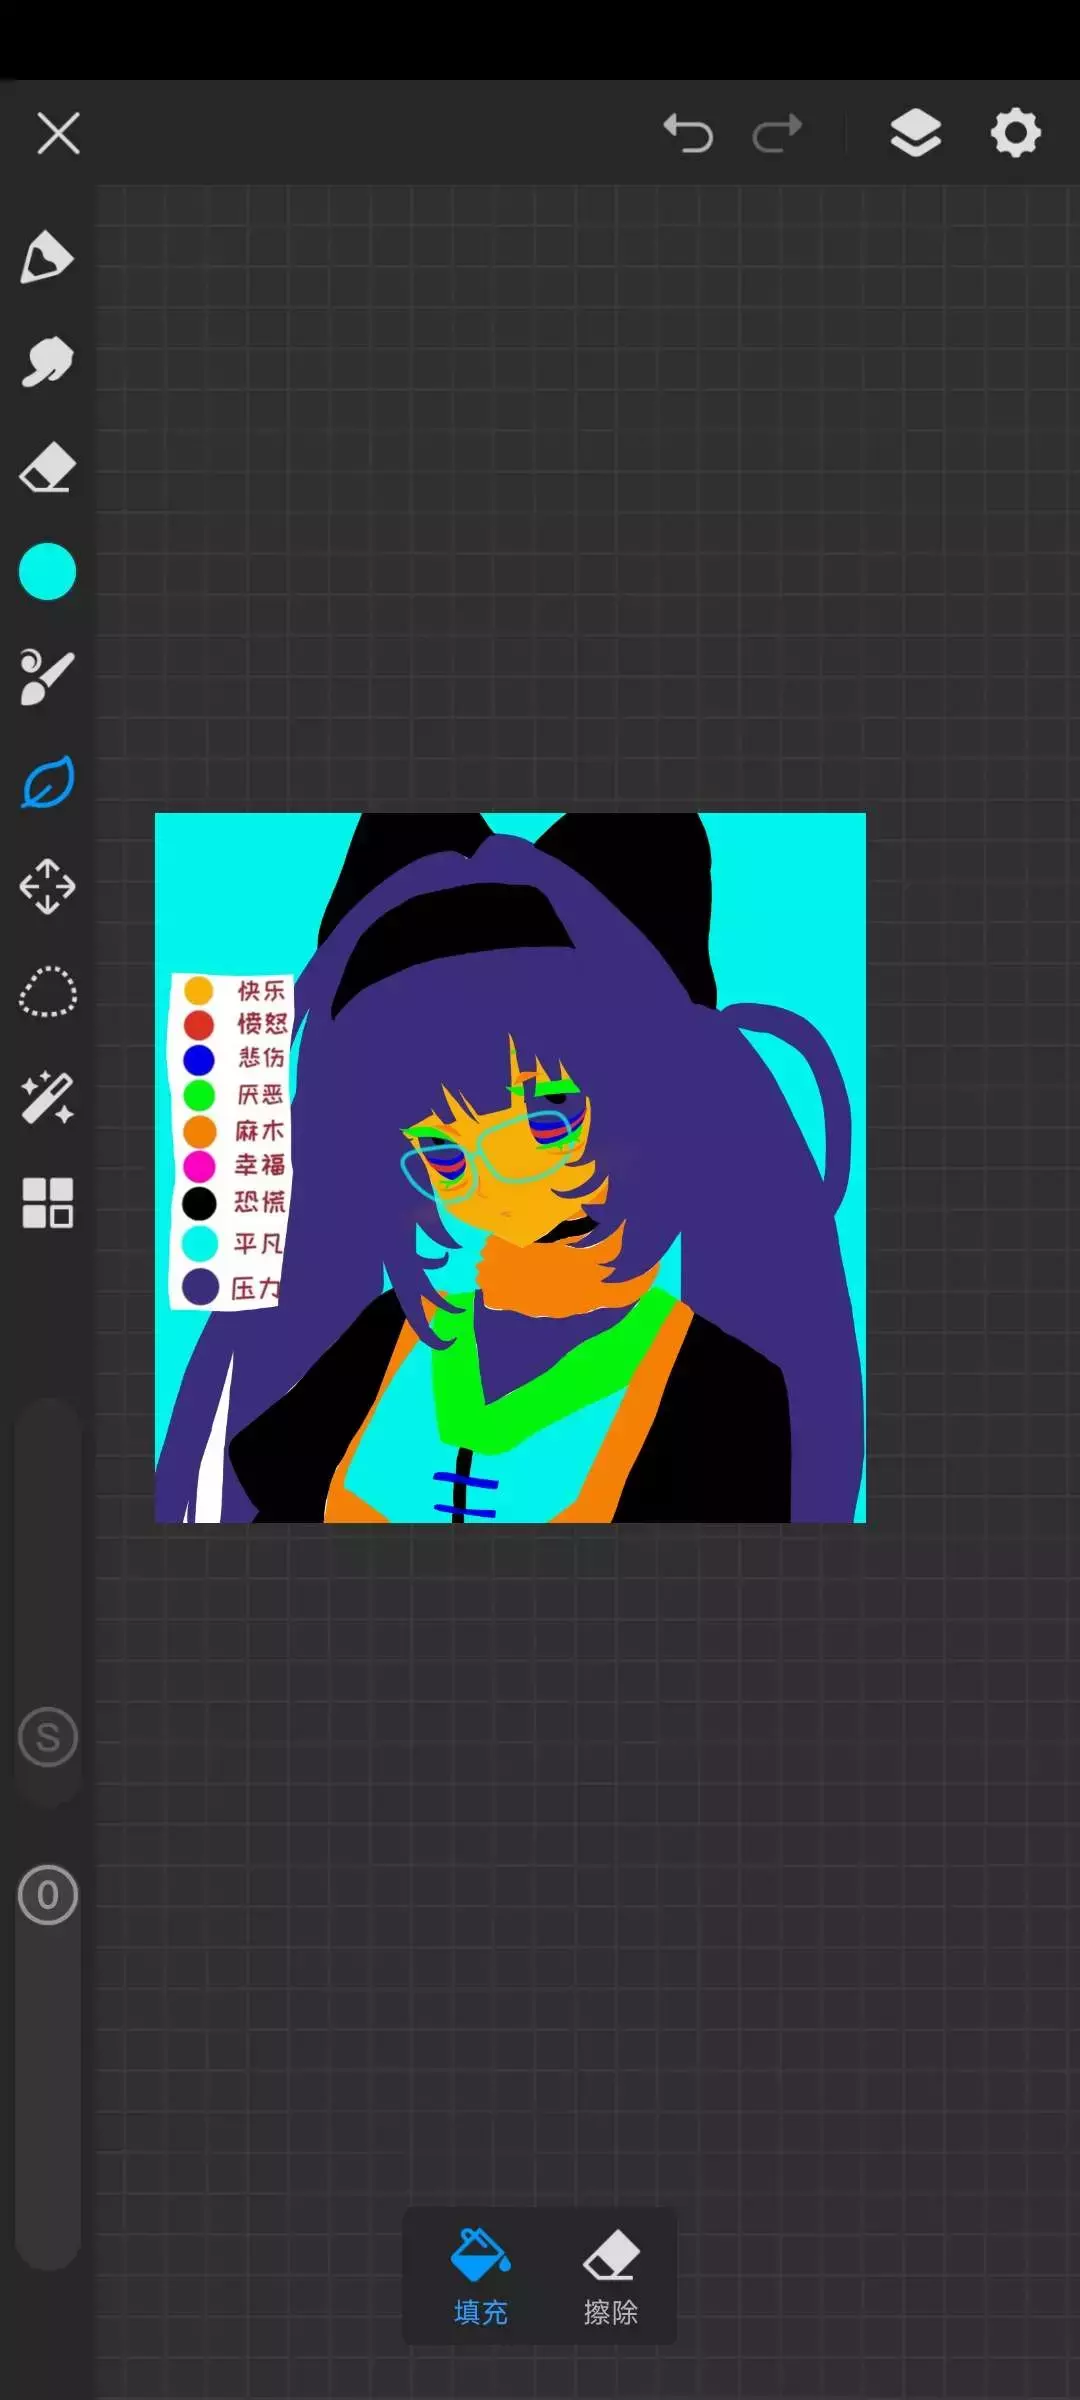Image resolution: width=1080 pixels, height=2400 pixels.
Task: Select the move transform tool
Action: 47,887
